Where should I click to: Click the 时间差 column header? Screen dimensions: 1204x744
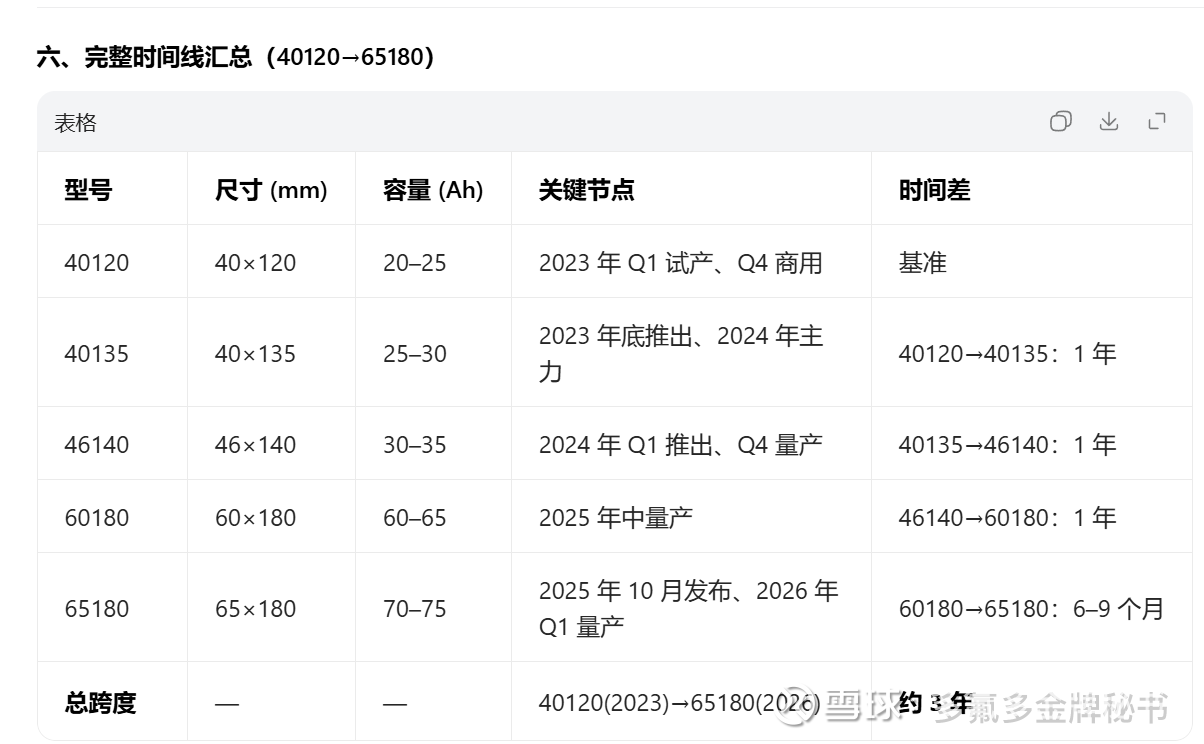[x=934, y=190]
